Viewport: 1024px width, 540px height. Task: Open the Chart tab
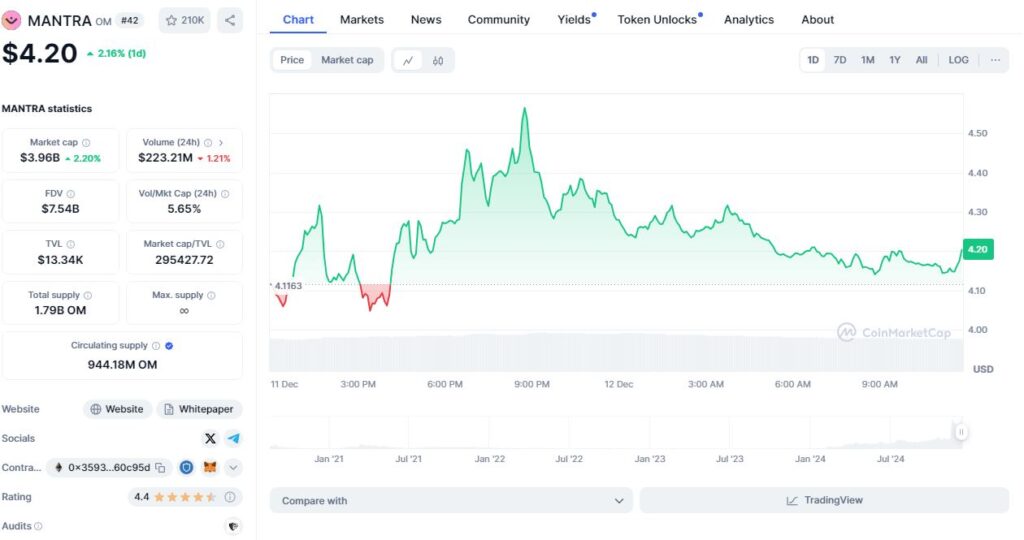pos(298,20)
